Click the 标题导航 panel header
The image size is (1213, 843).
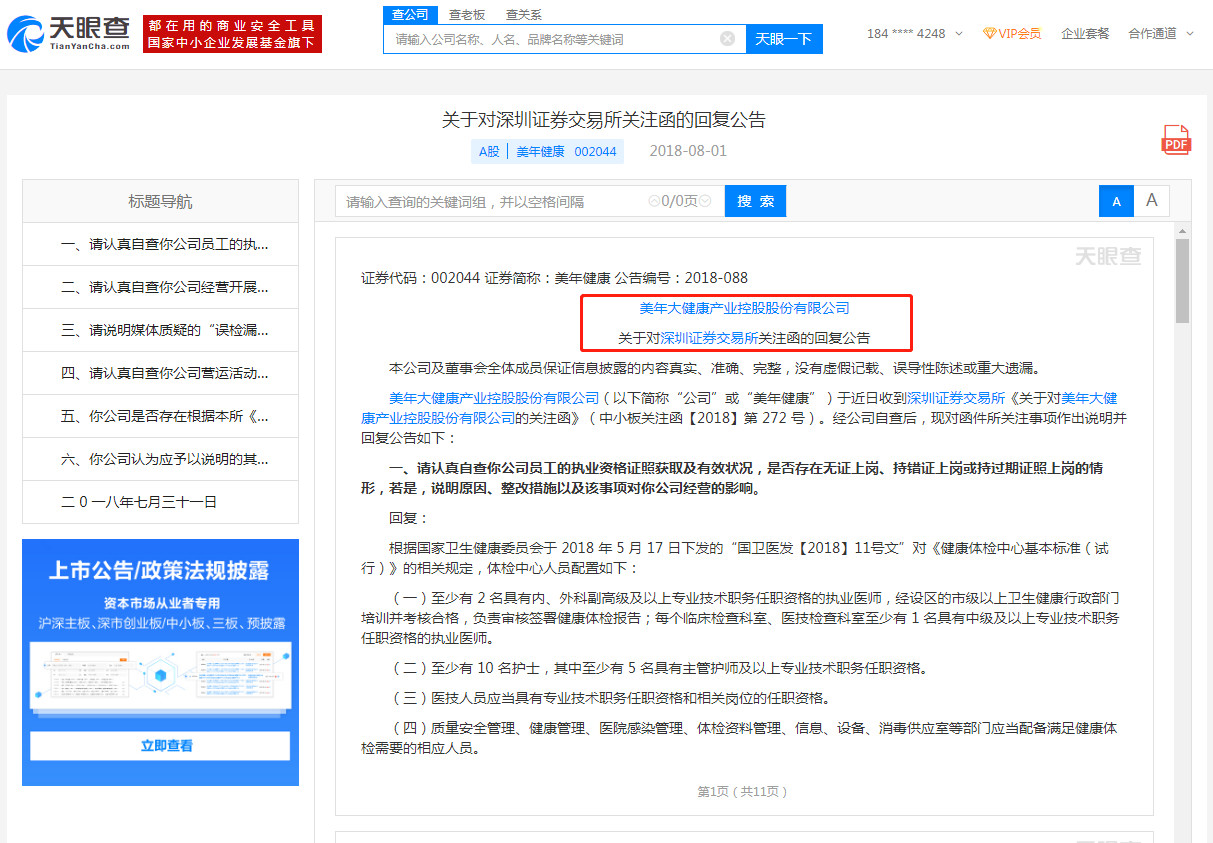[x=160, y=201]
